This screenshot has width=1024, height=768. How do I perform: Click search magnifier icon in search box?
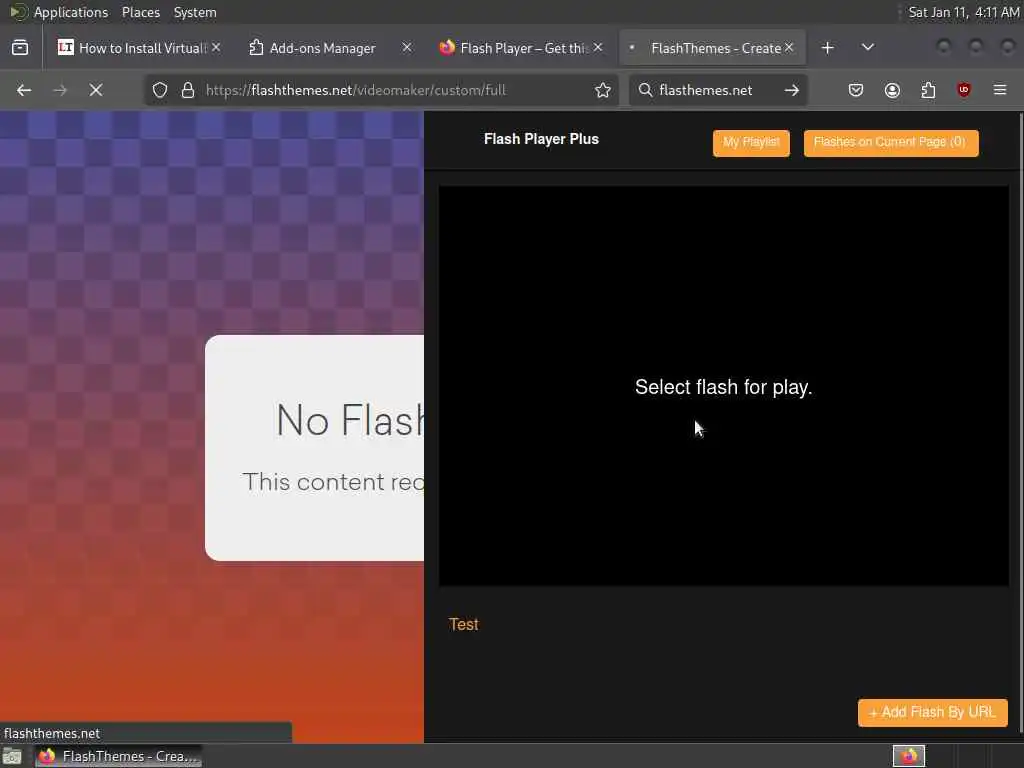(645, 90)
